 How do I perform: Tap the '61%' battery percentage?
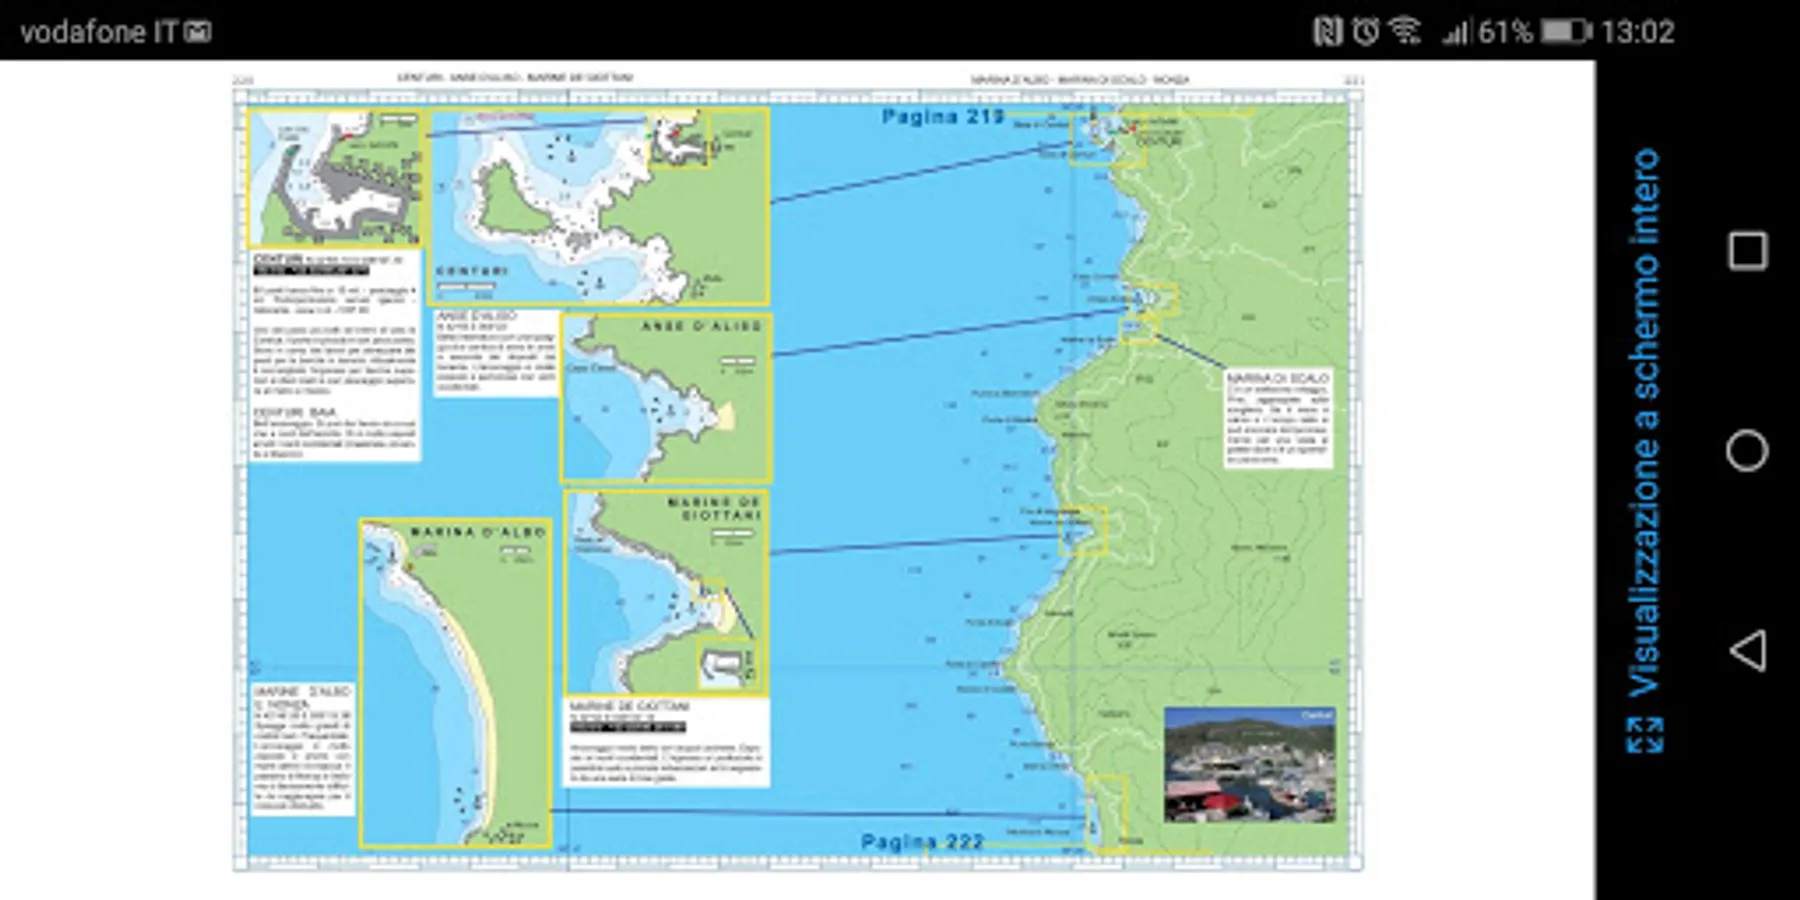(x=1505, y=32)
